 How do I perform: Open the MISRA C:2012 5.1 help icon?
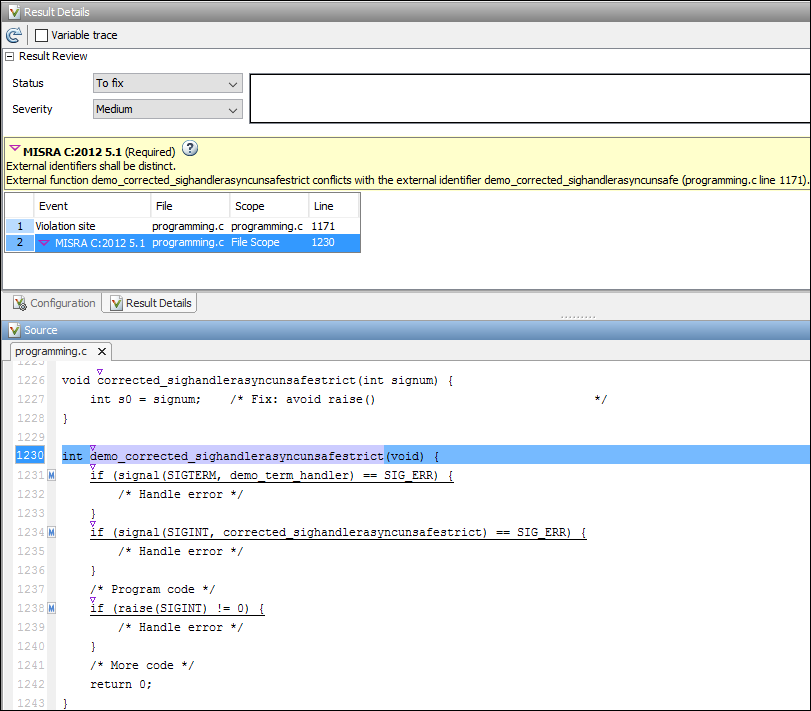(190, 147)
